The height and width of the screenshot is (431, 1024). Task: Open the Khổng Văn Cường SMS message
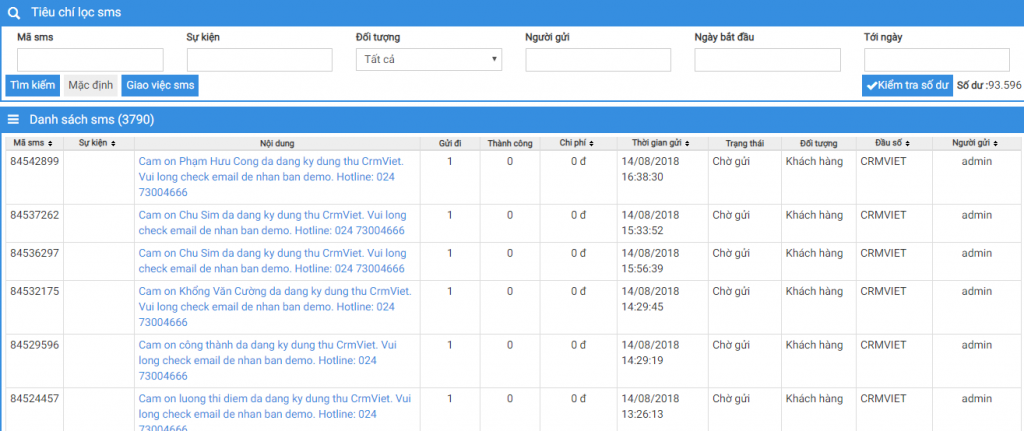point(275,307)
